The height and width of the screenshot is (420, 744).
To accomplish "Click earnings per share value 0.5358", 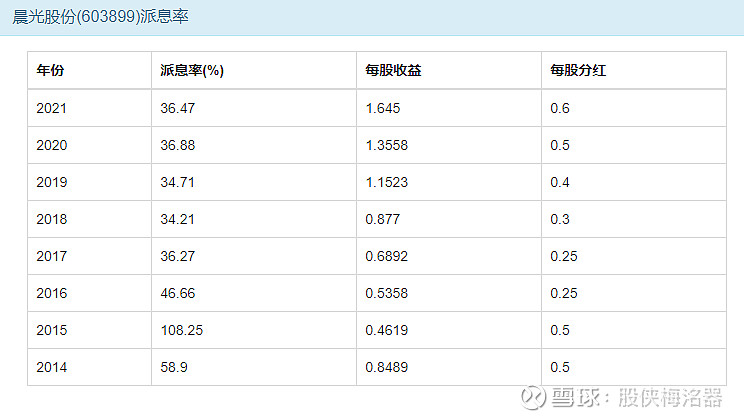I will pos(387,293).
